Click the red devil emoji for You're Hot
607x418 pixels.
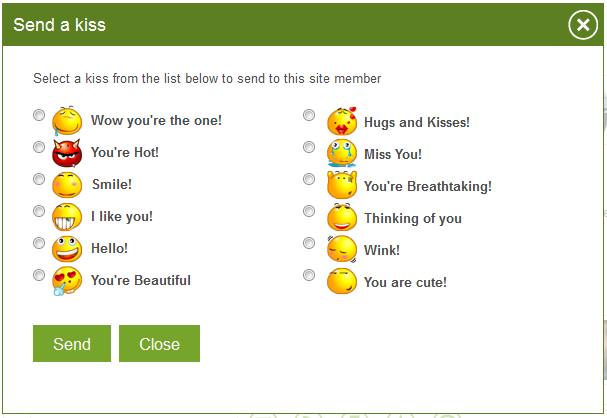point(67,153)
